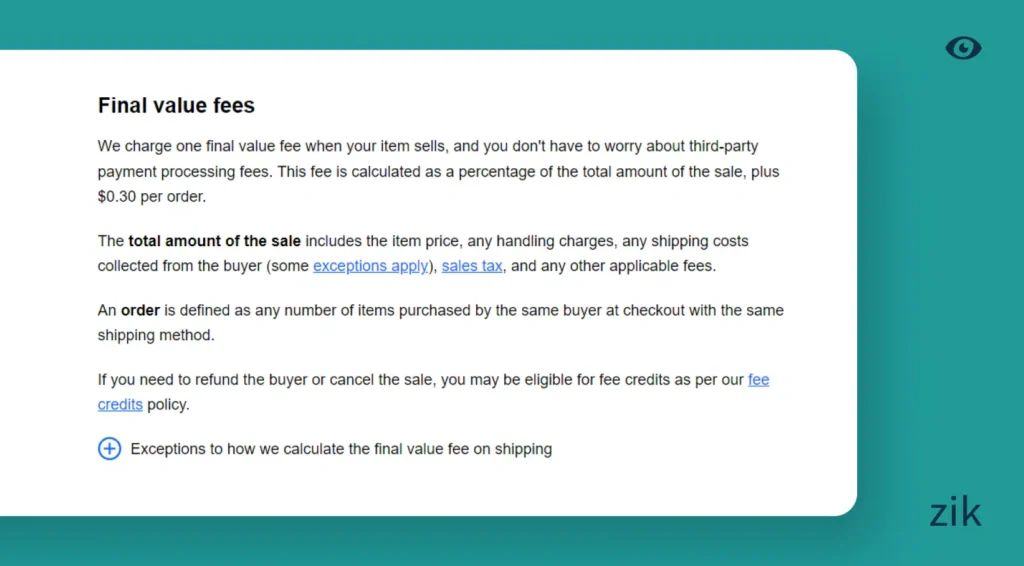Screen dimensions: 1024x566
Task: Click "We charge one final value fee" sentence start
Action: pyautogui.click(x=198, y=146)
